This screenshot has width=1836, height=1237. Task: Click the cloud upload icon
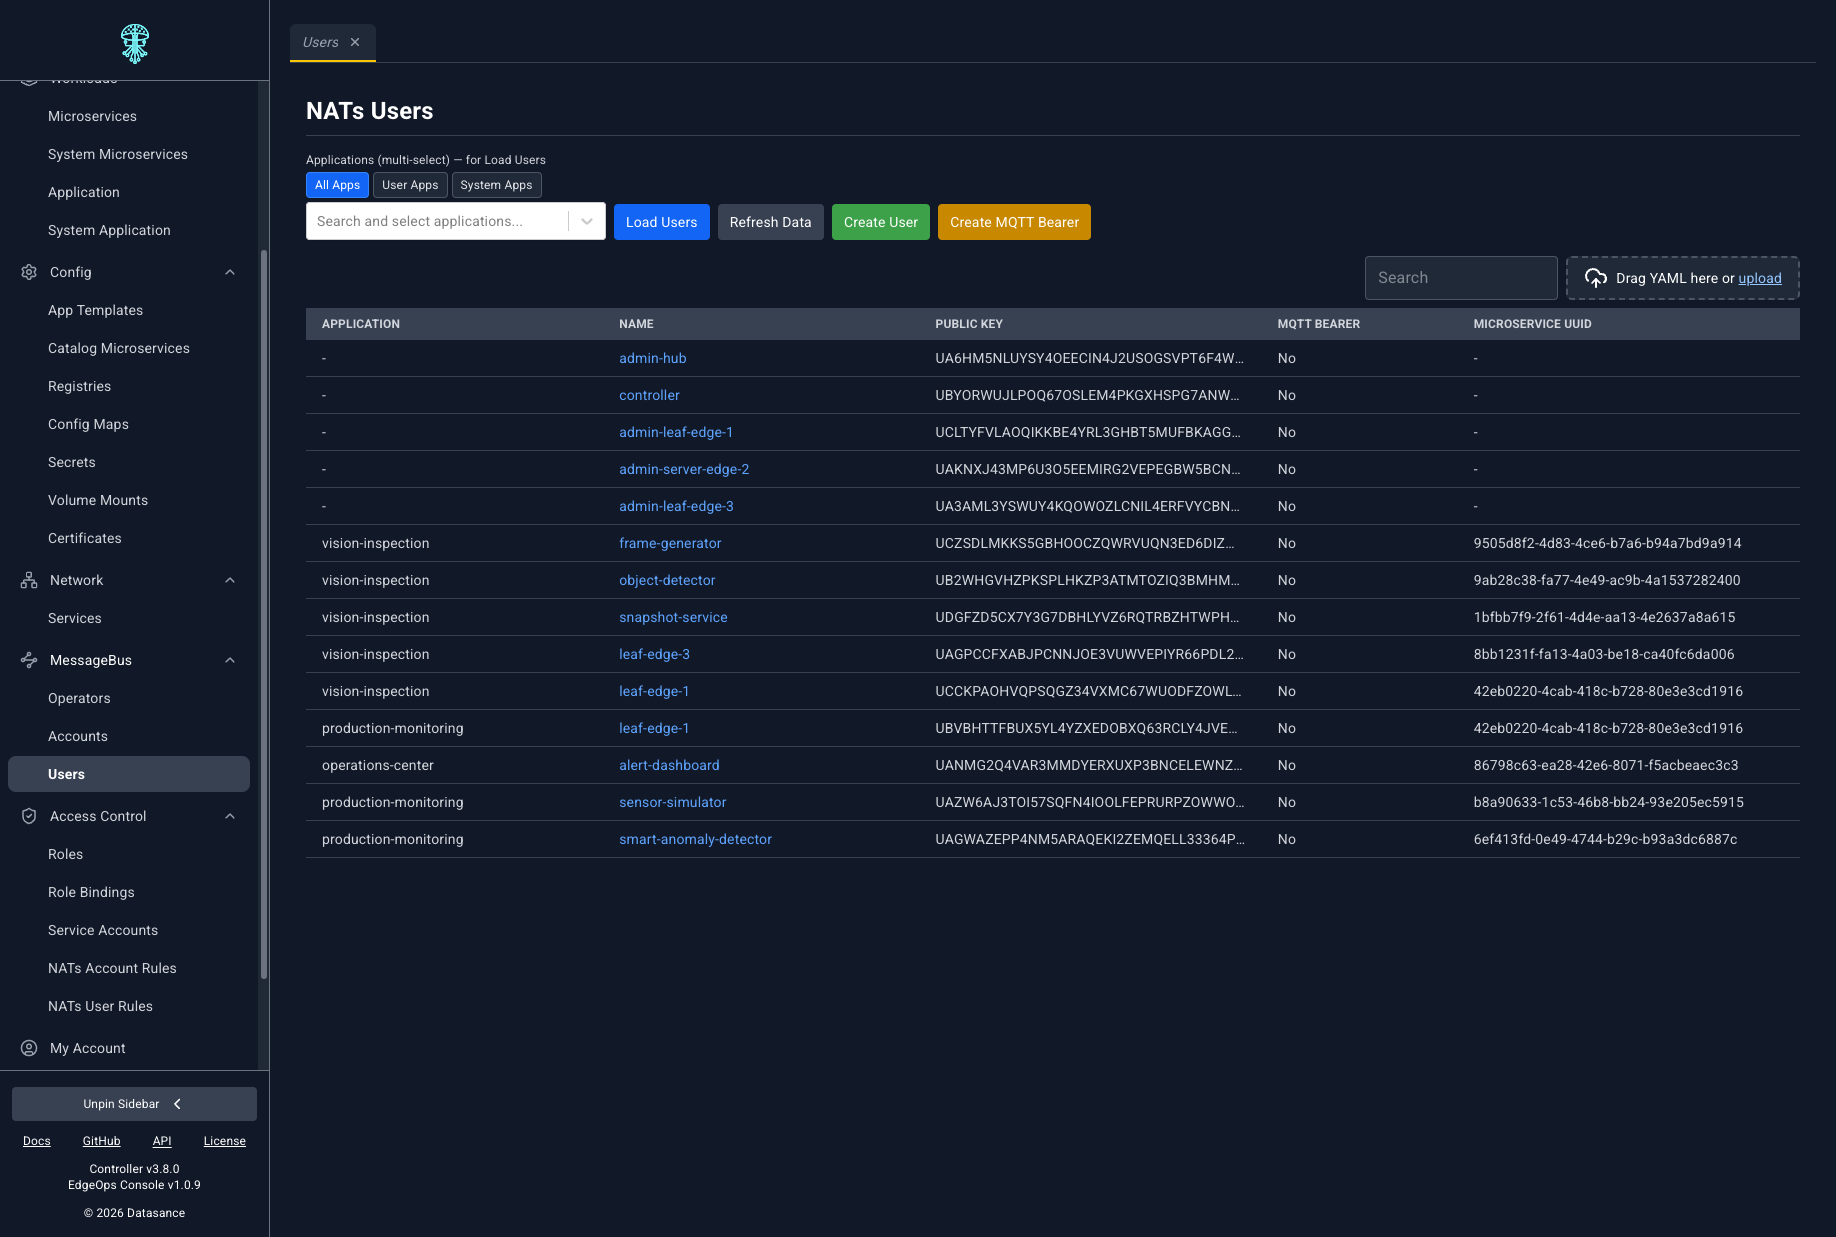[1596, 278]
